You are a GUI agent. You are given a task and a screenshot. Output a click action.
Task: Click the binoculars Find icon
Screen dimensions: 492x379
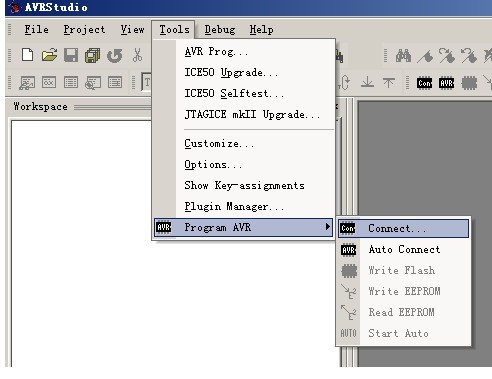point(403,56)
